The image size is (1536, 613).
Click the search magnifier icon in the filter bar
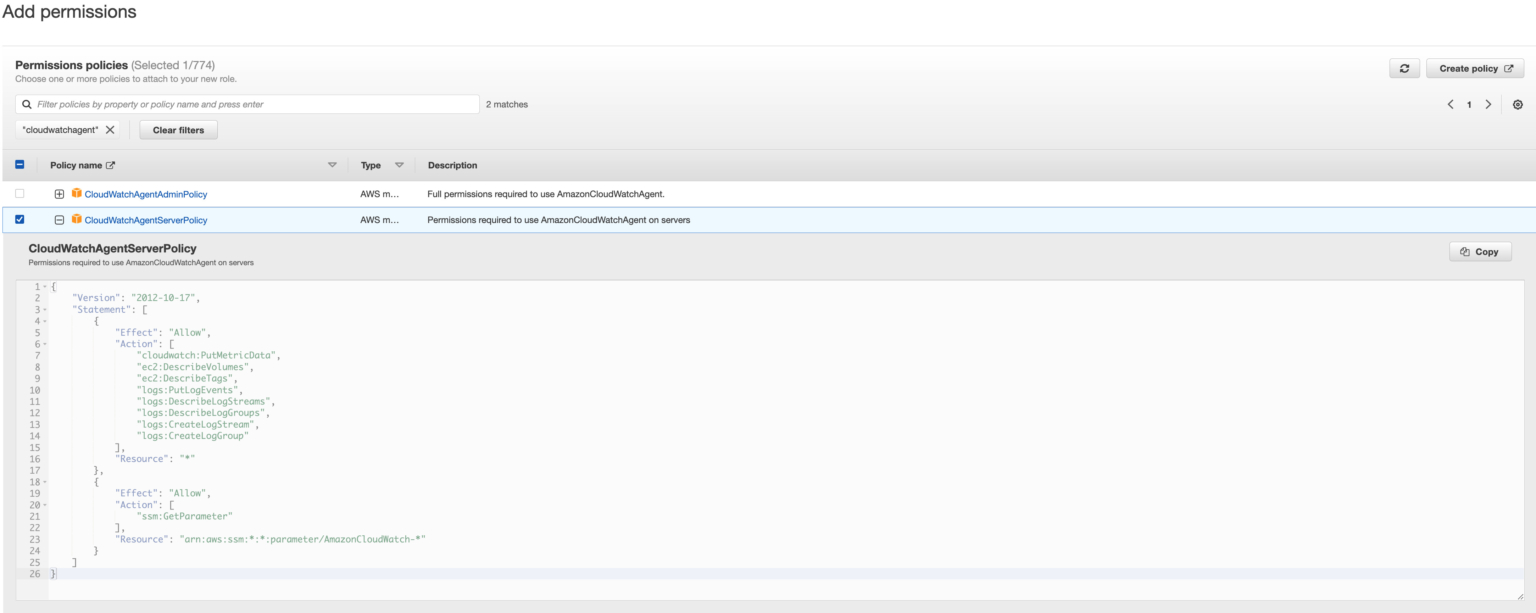(x=27, y=104)
